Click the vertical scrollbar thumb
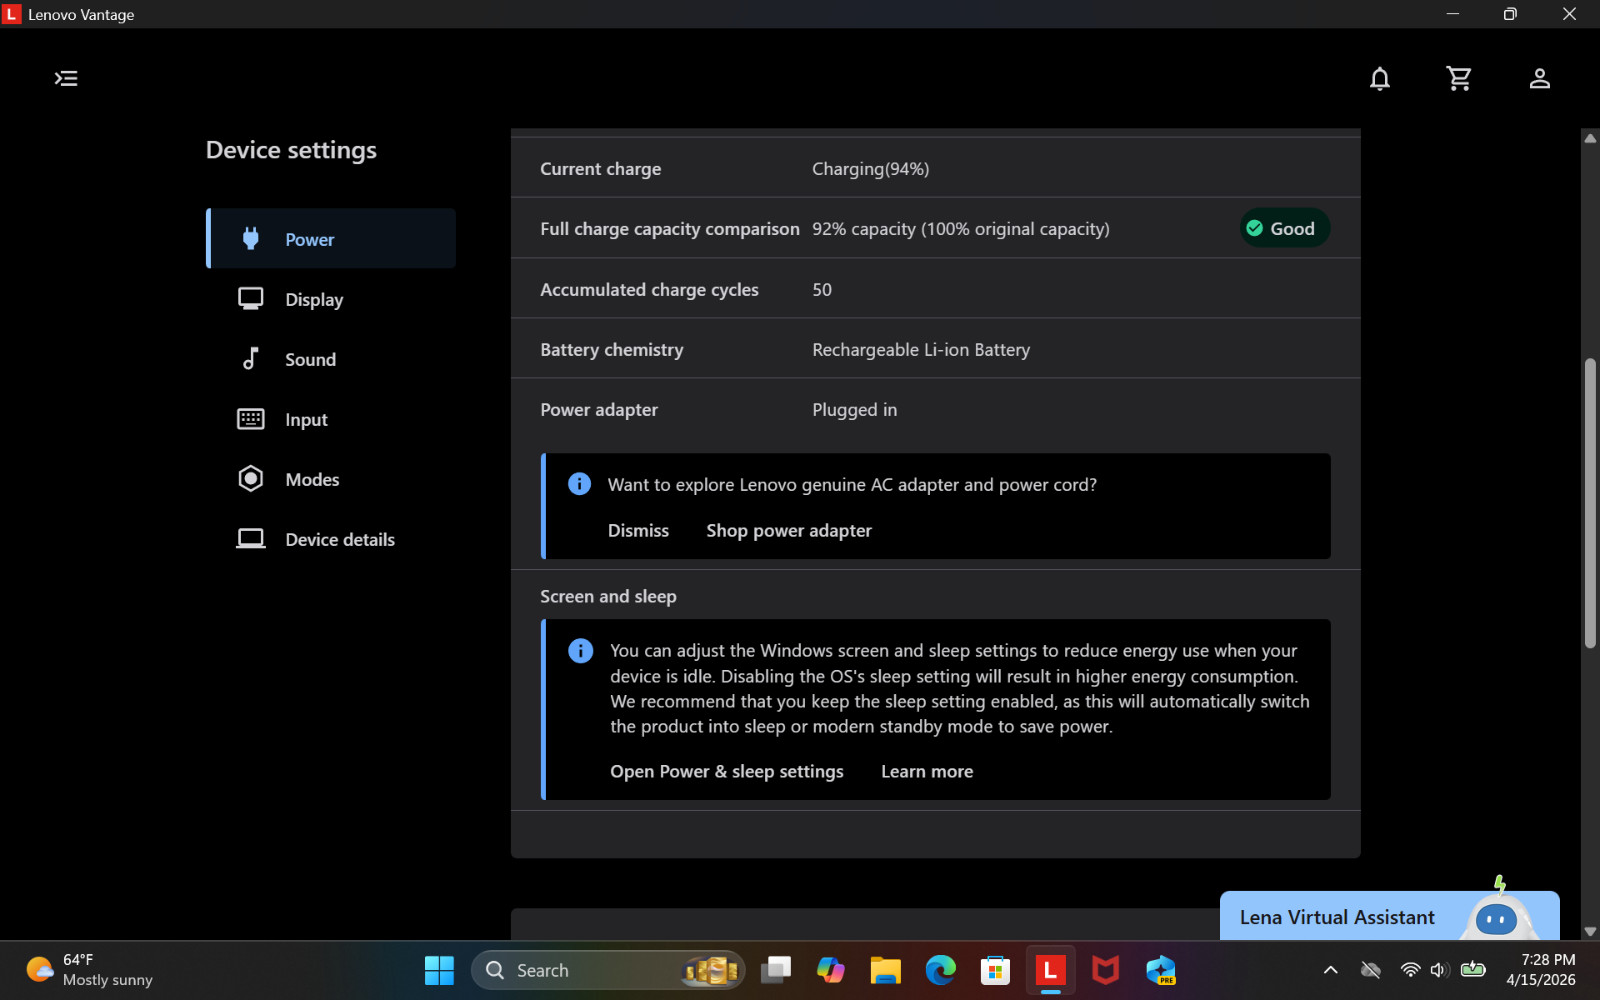This screenshot has width=1600, height=1000. pos(1590,503)
